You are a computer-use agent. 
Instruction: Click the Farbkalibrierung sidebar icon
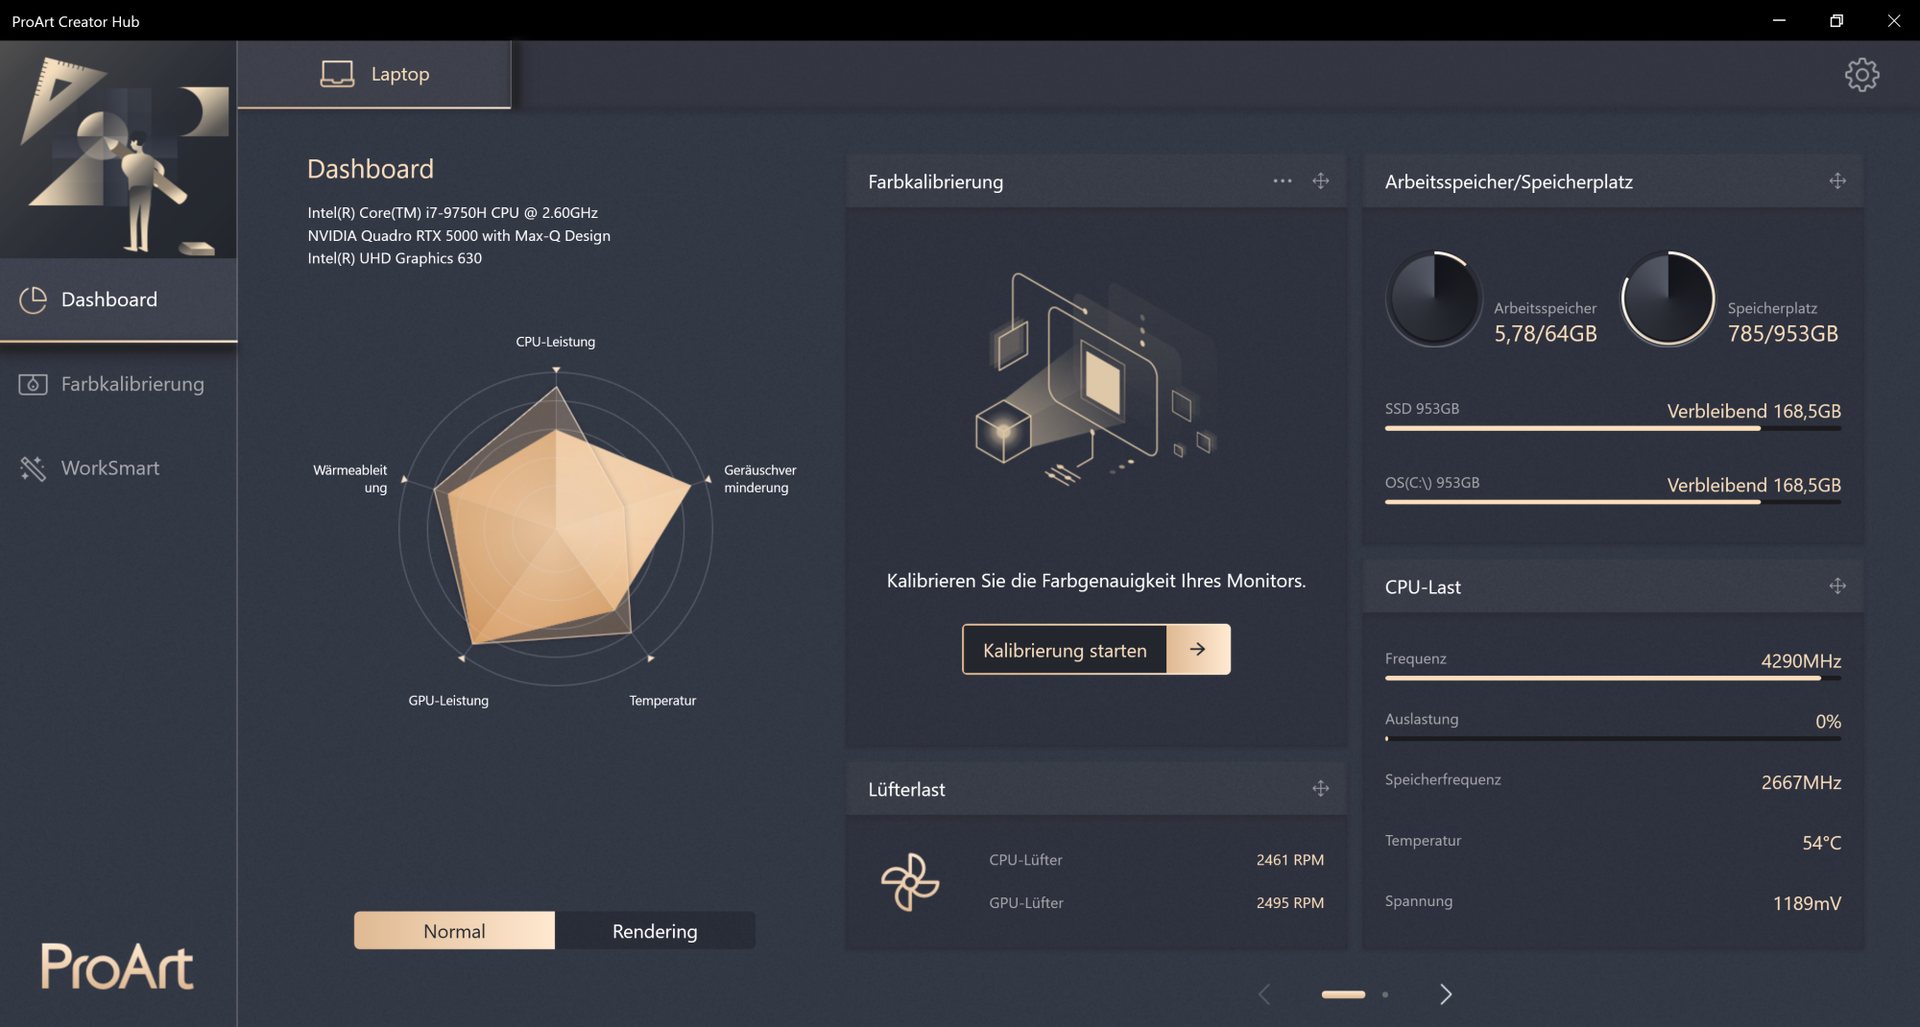[33, 384]
